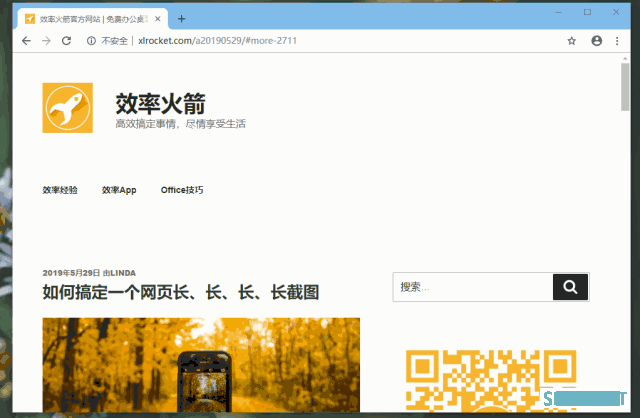
Task: Bookmark this page with the star
Action: click(572, 41)
